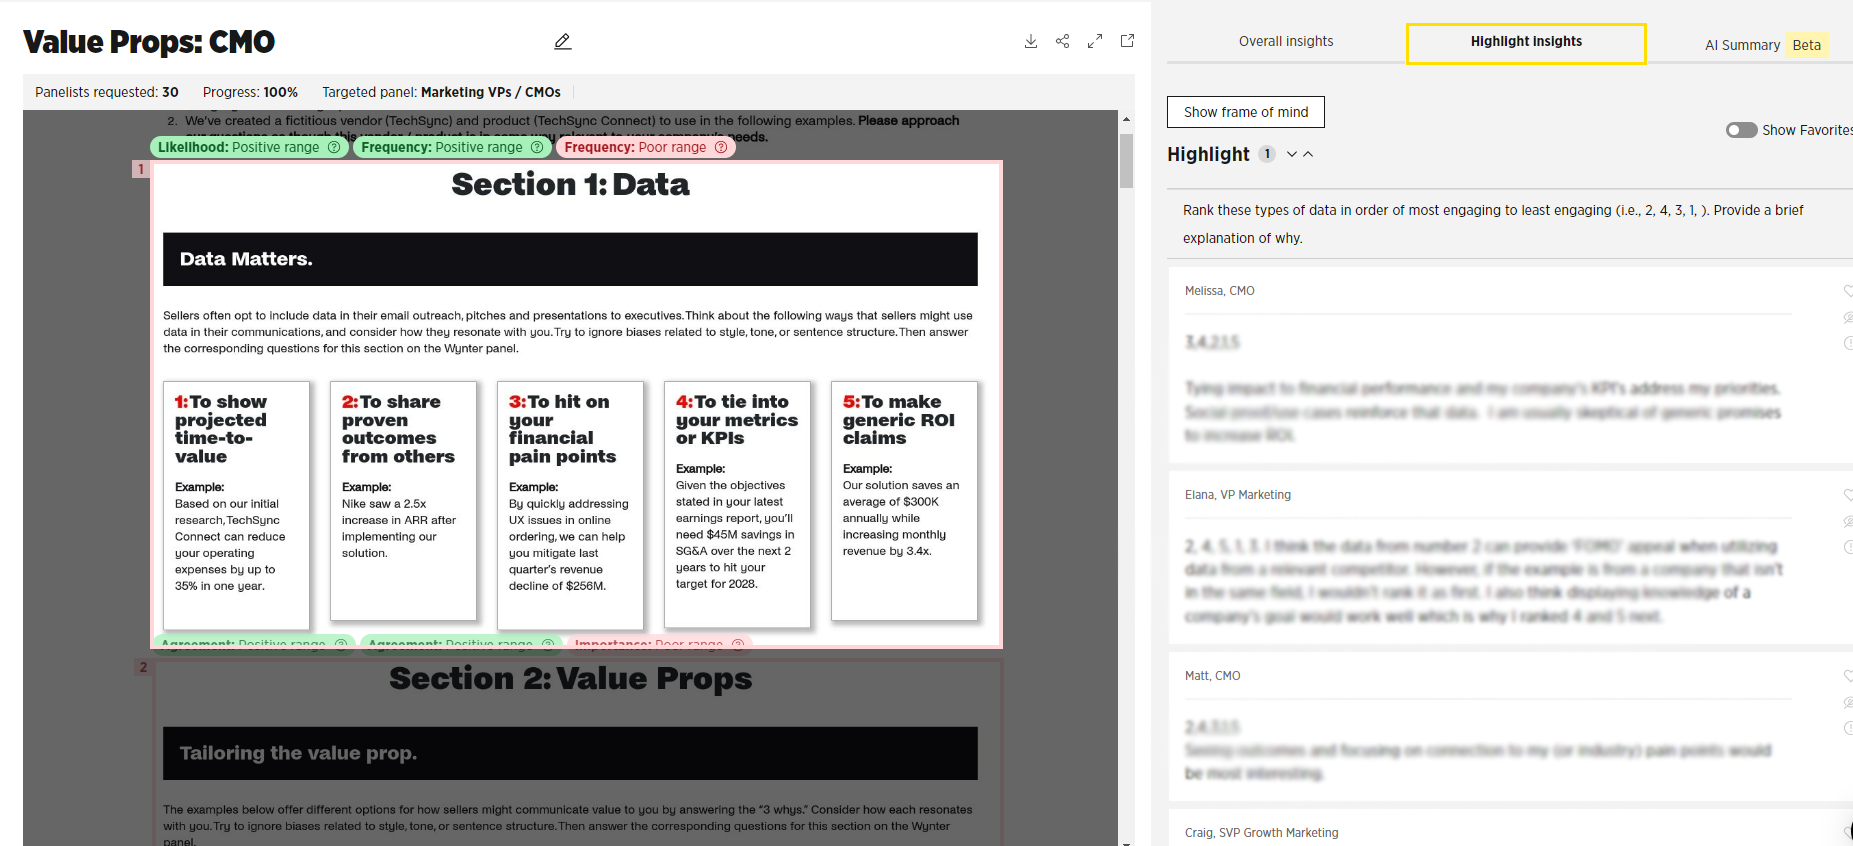
Task: Click the Section 2: Value Props heading
Action: pyautogui.click(x=570, y=679)
